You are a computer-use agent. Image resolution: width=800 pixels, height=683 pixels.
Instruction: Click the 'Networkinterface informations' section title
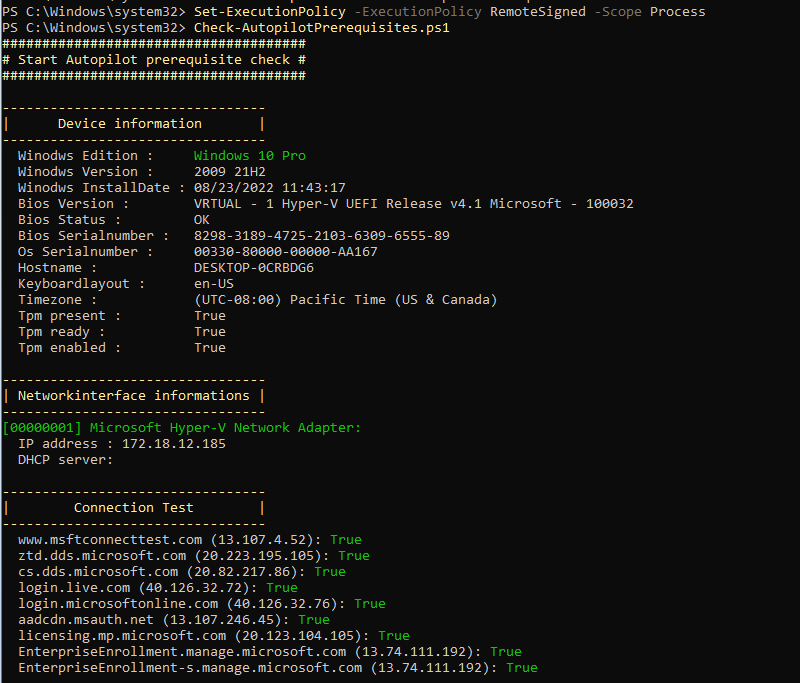point(134,396)
